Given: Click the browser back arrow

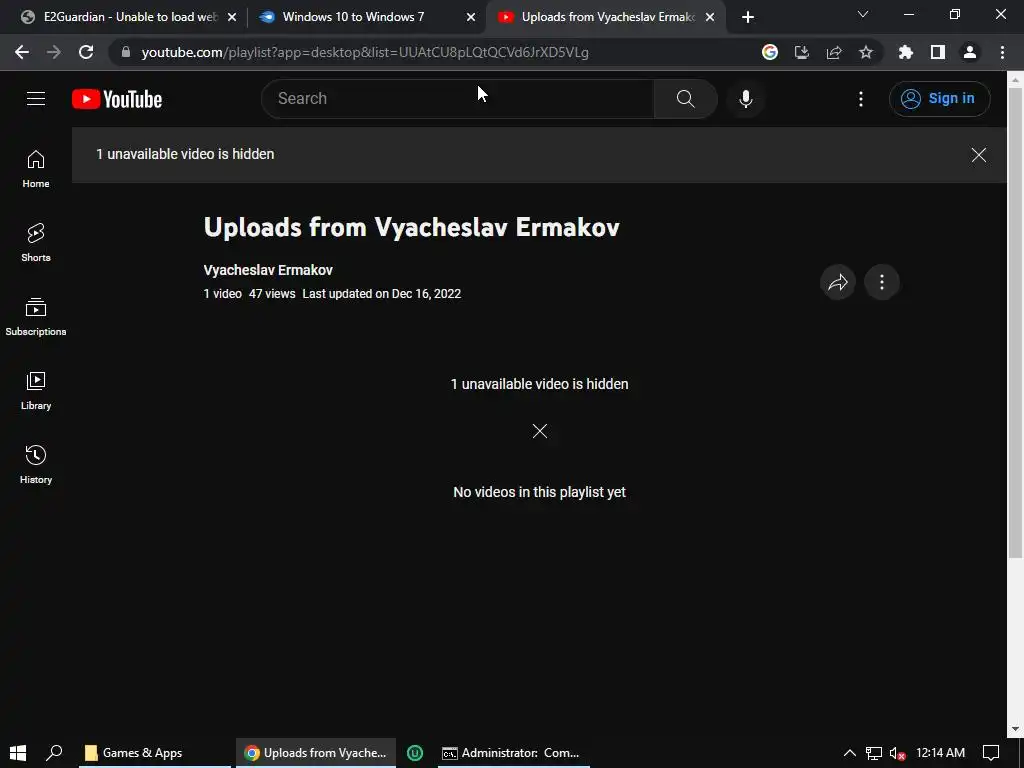Looking at the screenshot, I should tap(22, 52).
